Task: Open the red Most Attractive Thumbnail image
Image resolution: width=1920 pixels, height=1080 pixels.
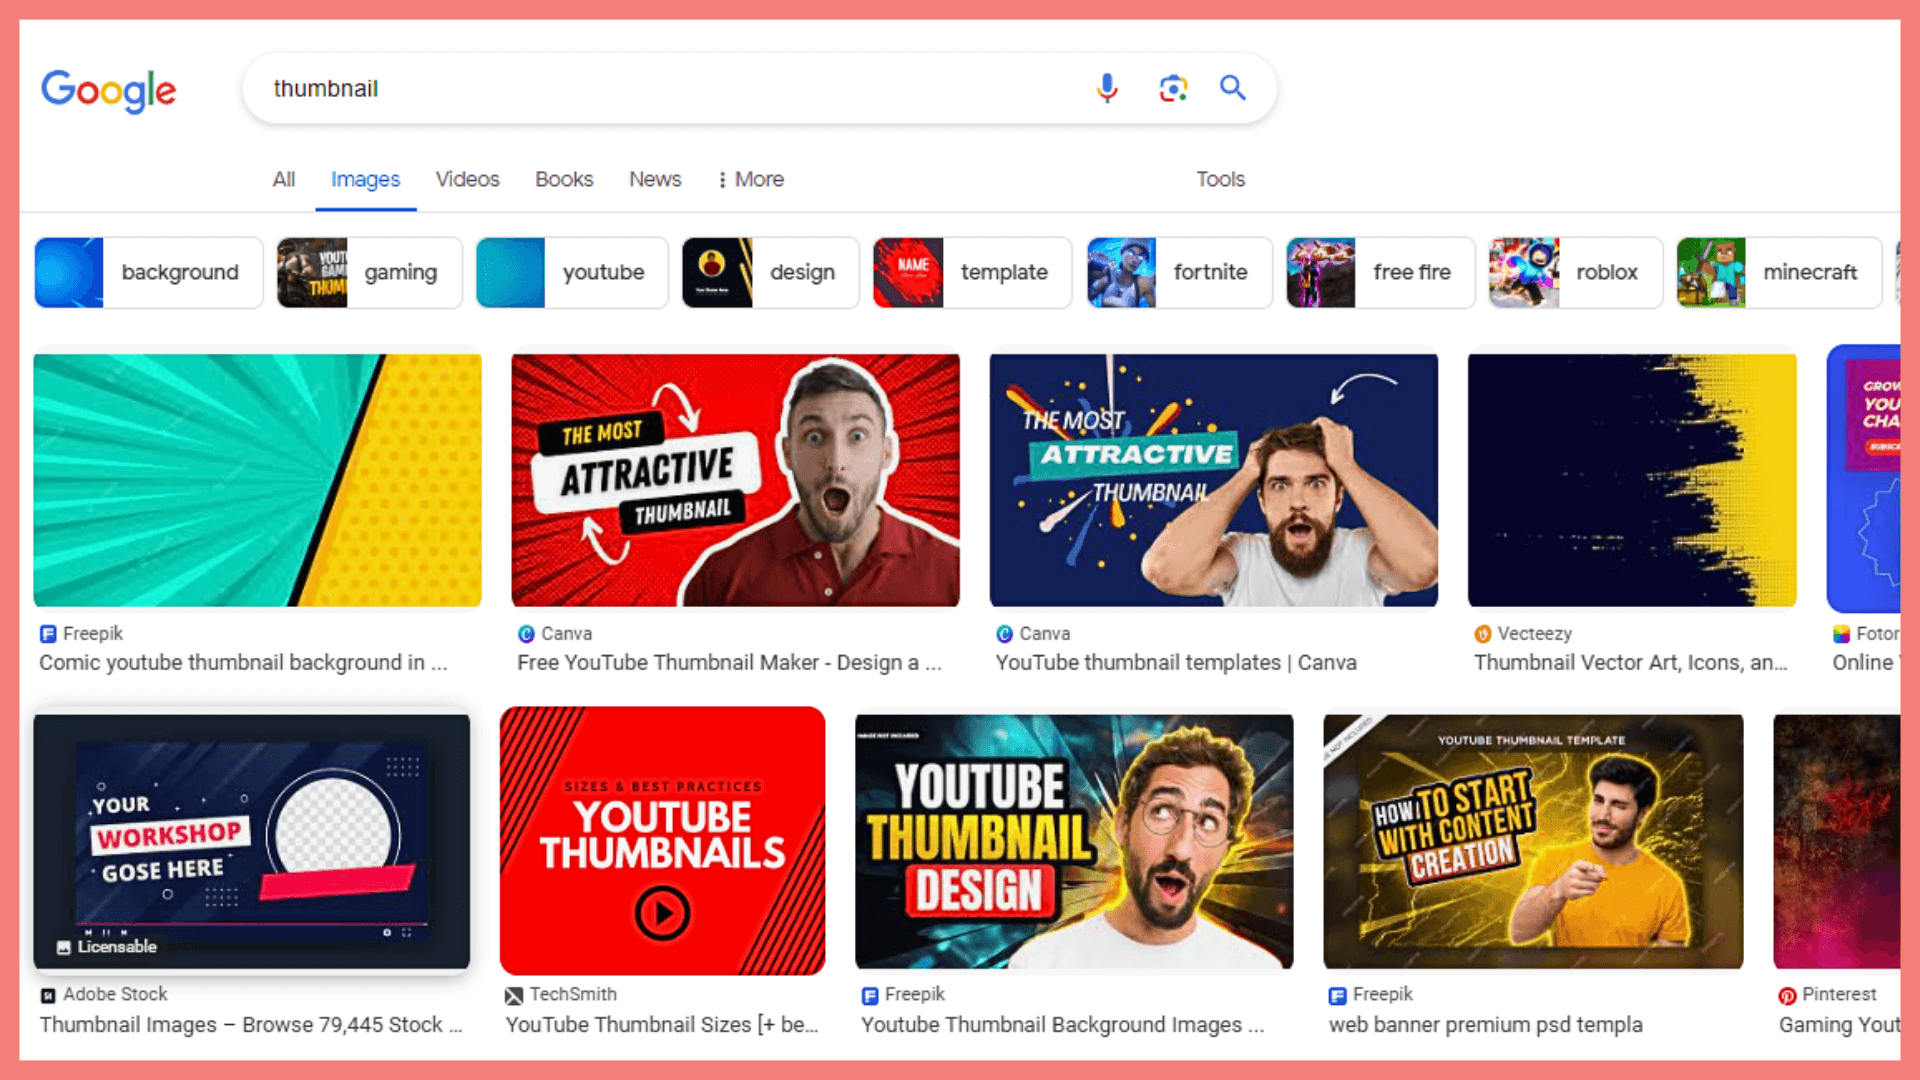Action: [x=735, y=480]
